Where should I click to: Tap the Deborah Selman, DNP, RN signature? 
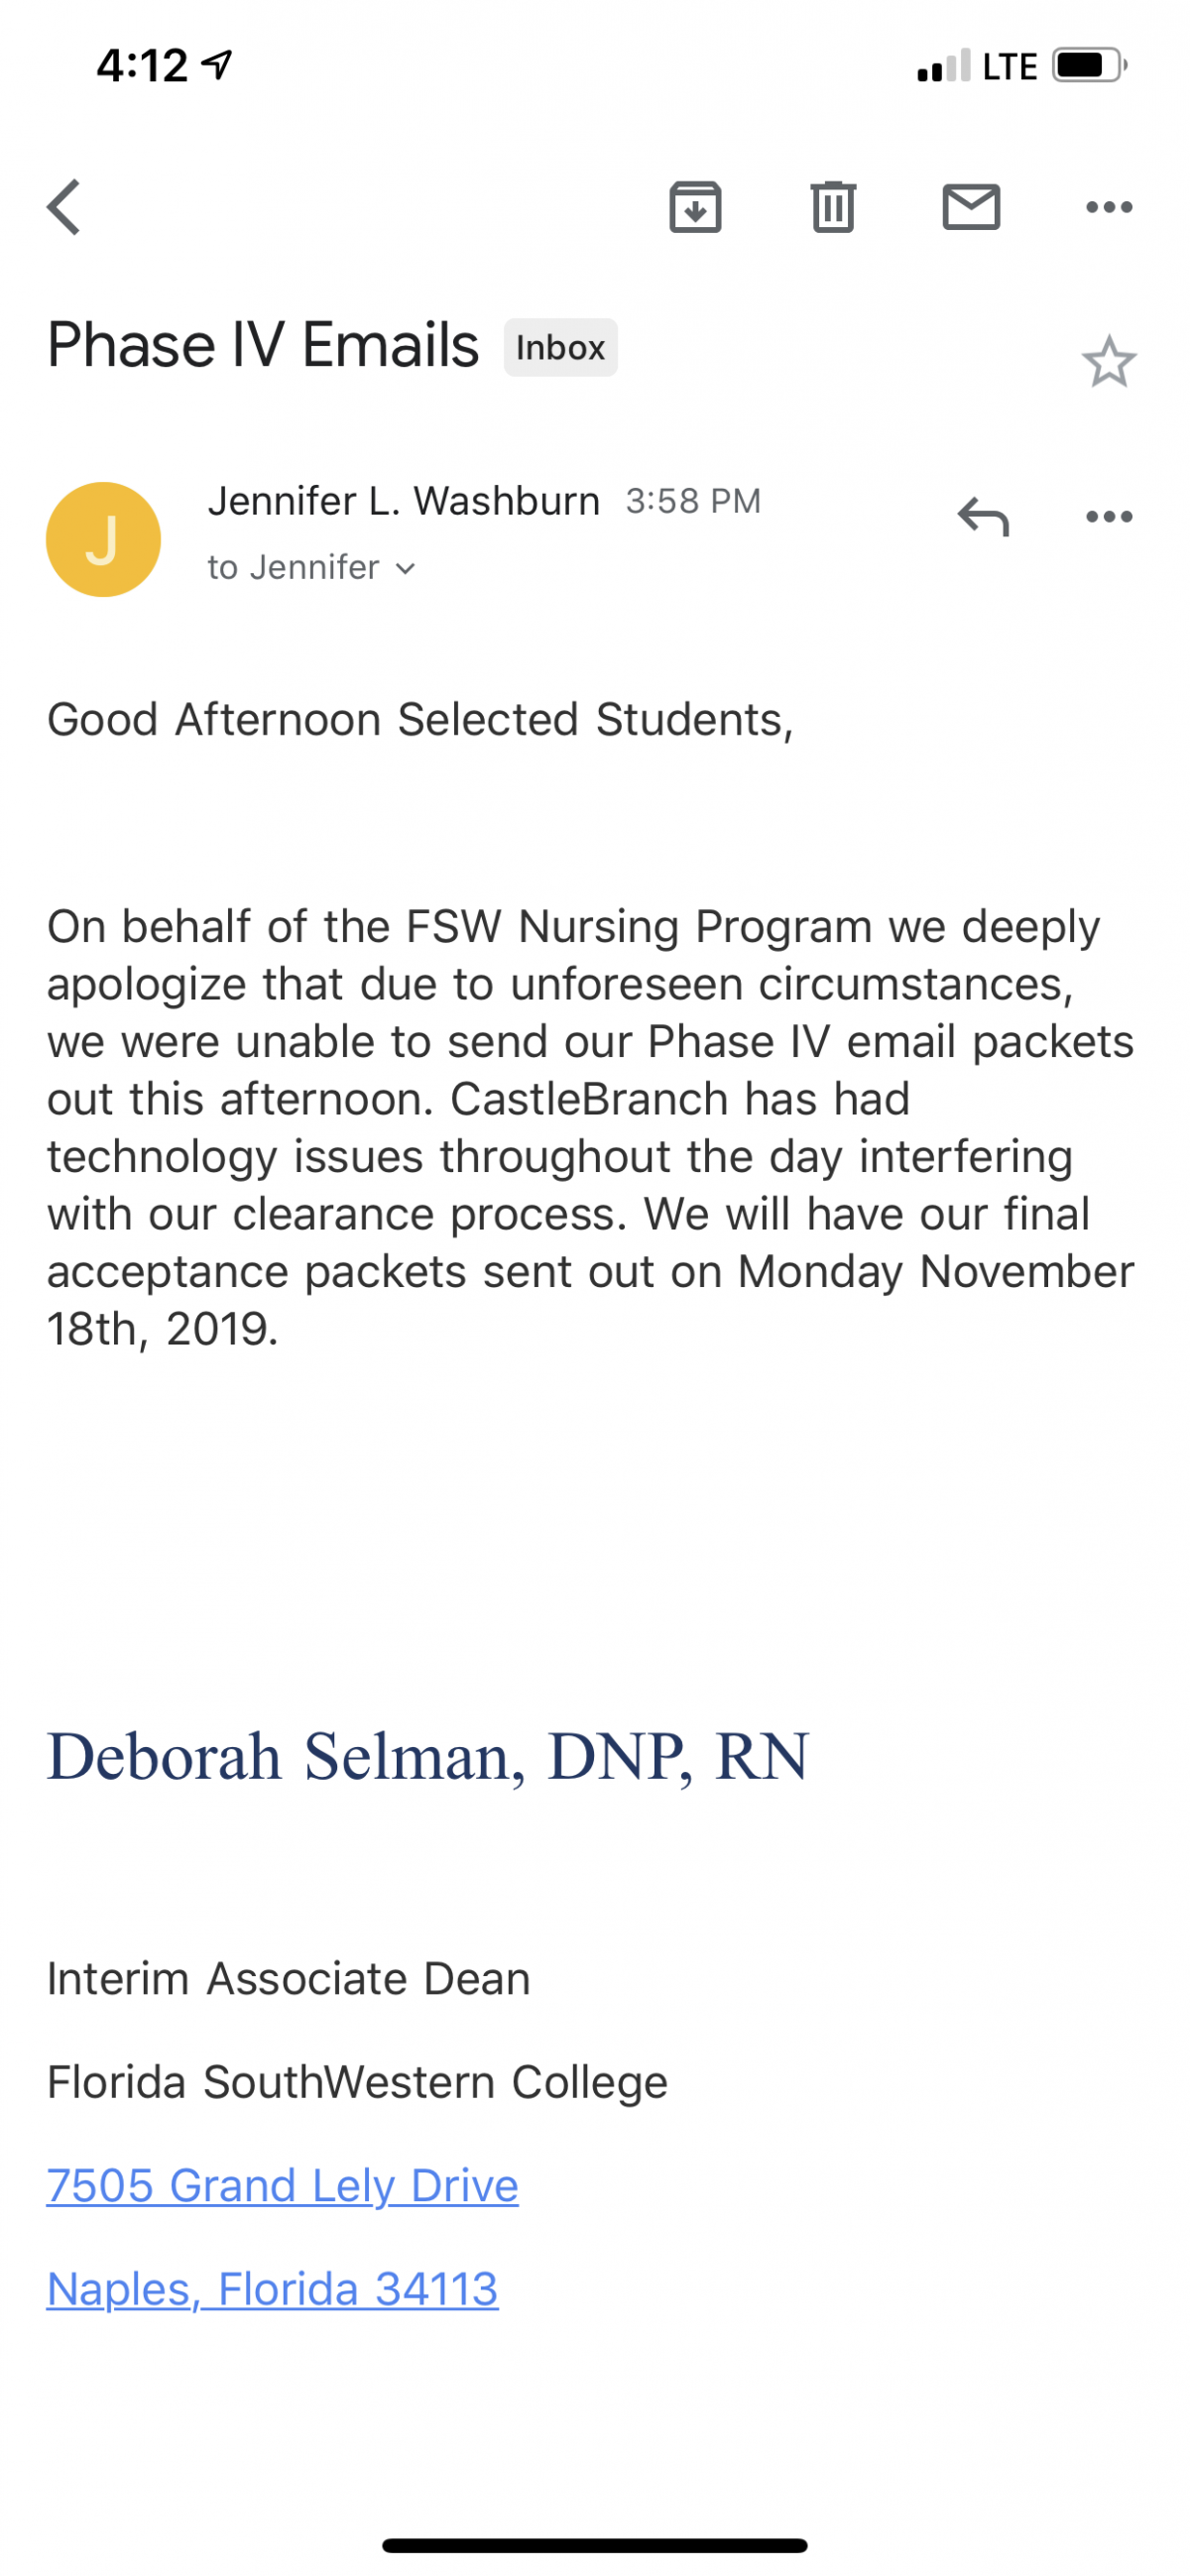coord(428,1756)
